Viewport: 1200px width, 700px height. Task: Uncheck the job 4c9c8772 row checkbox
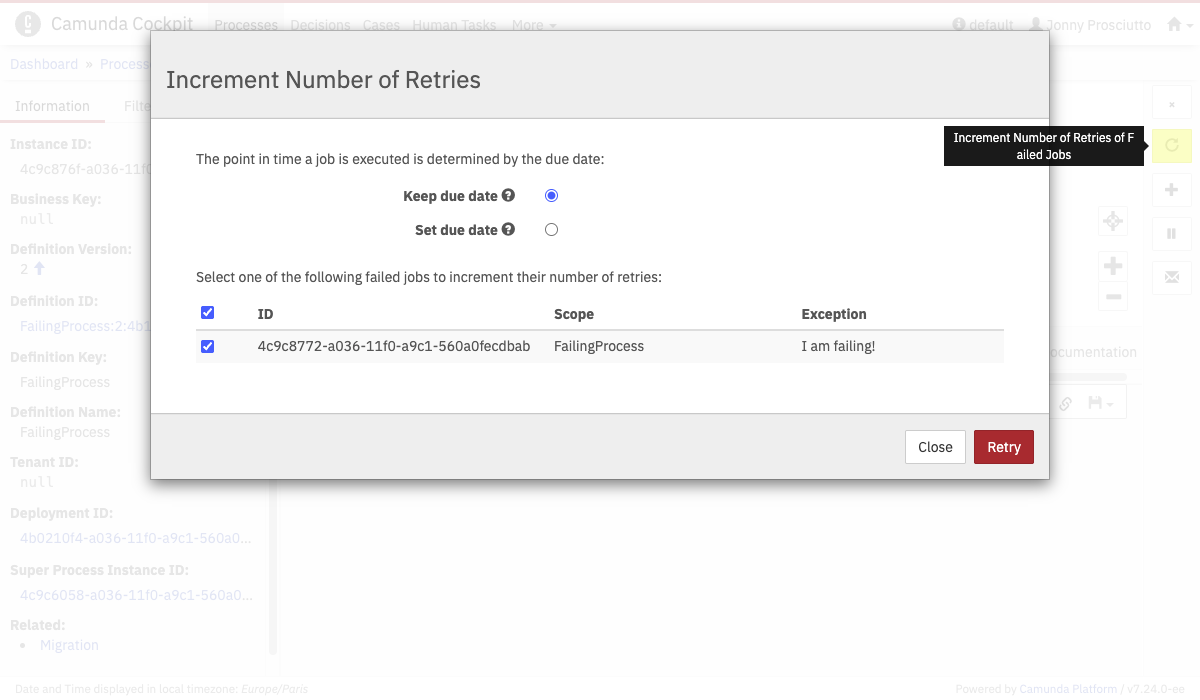click(x=208, y=346)
